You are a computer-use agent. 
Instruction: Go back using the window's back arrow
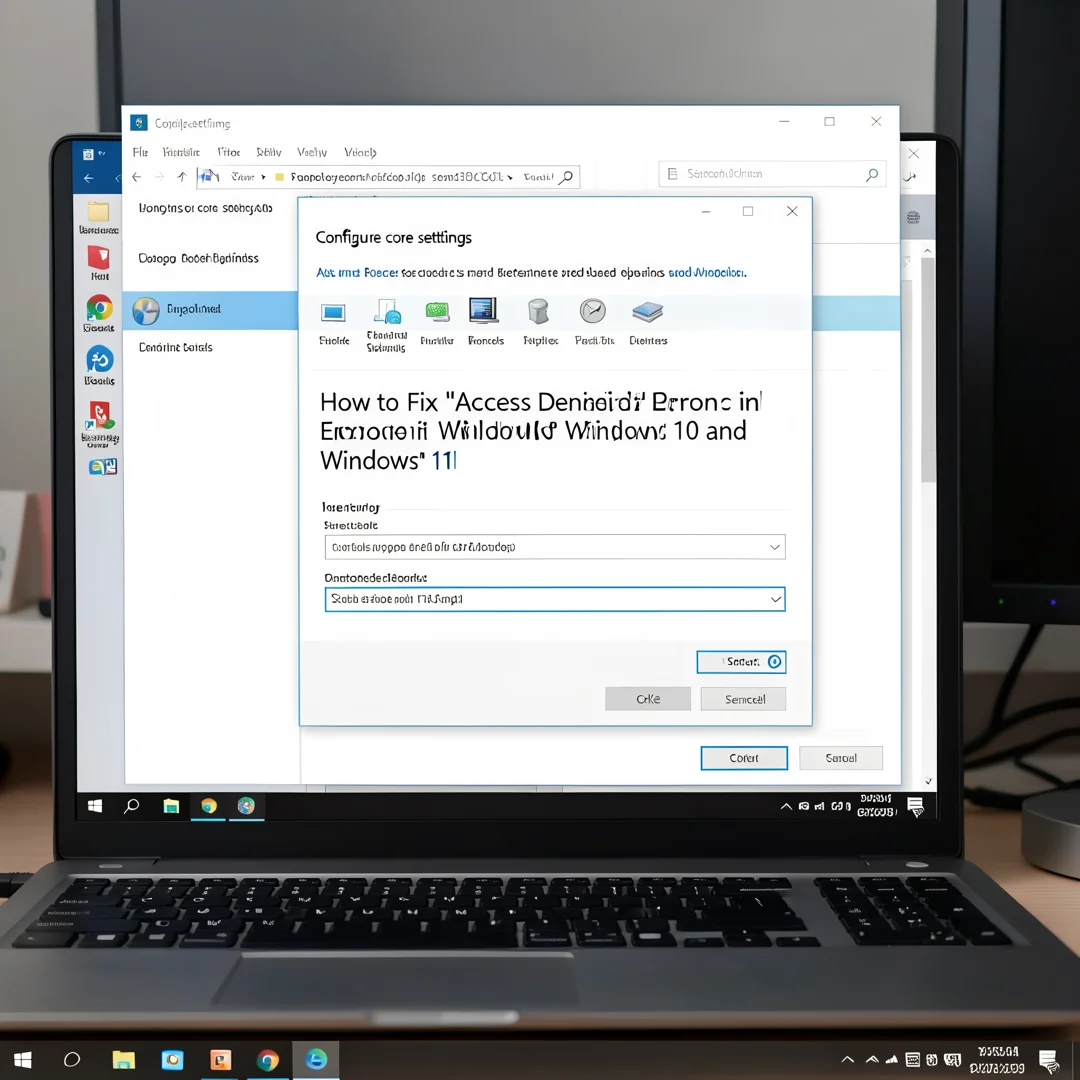point(136,177)
